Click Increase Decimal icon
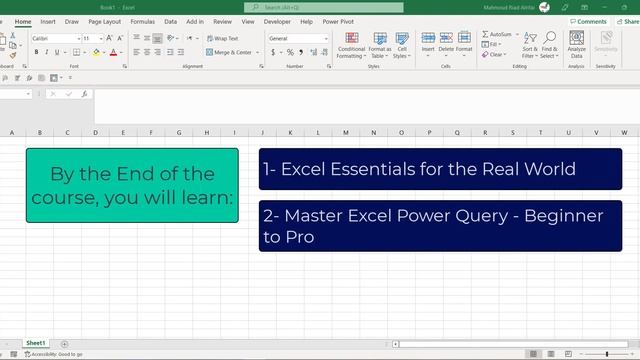The image size is (640, 360). click(x=313, y=52)
